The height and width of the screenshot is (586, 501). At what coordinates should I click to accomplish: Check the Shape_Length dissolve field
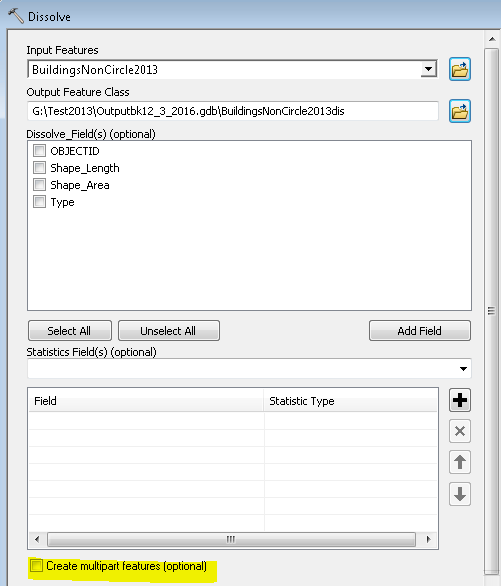(39, 167)
